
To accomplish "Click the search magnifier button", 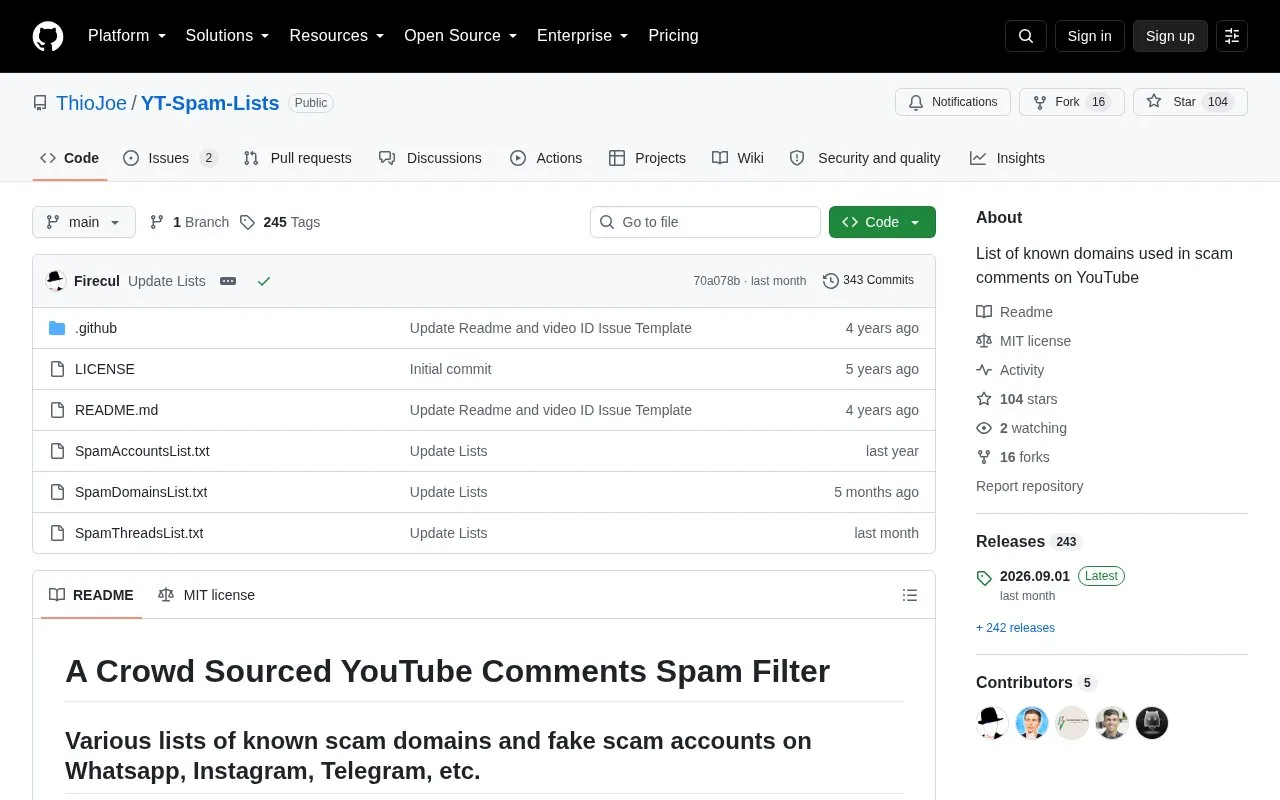I will point(1026,36).
